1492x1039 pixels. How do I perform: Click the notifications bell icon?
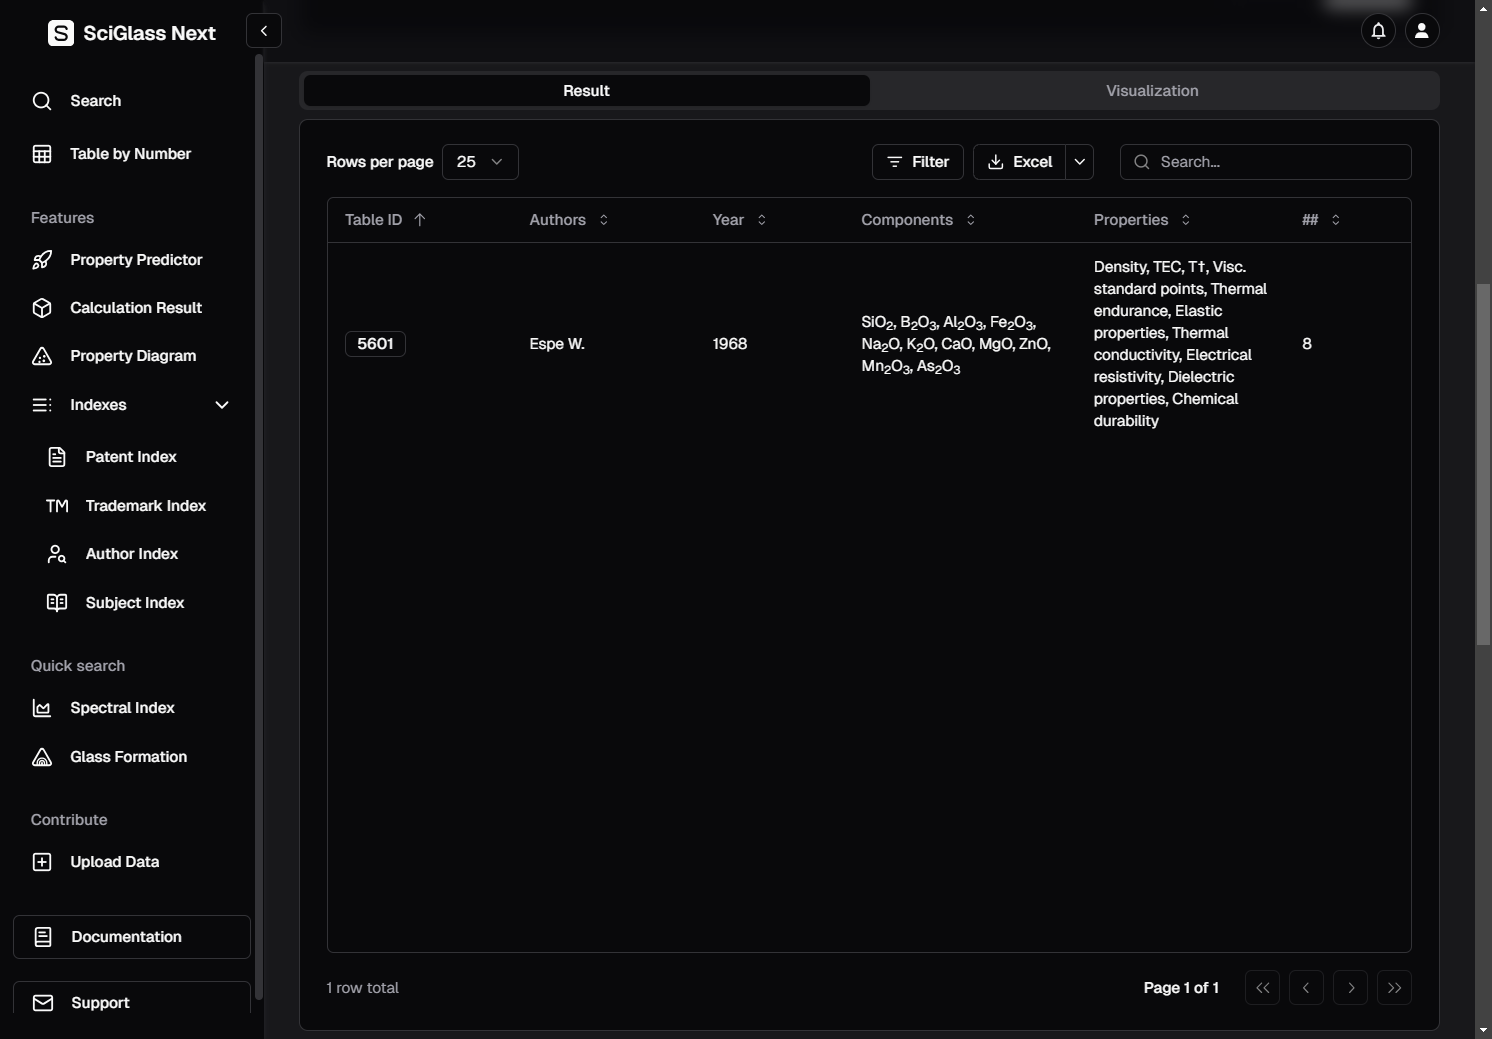click(1378, 31)
